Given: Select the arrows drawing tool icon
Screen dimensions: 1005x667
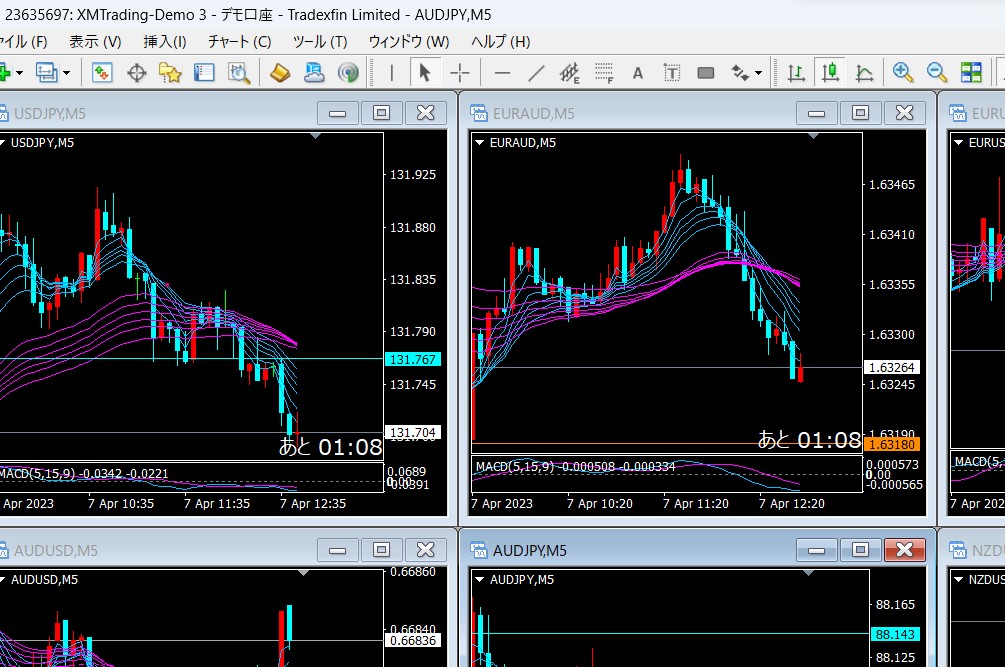Looking at the screenshot, I should click(740, 73).
